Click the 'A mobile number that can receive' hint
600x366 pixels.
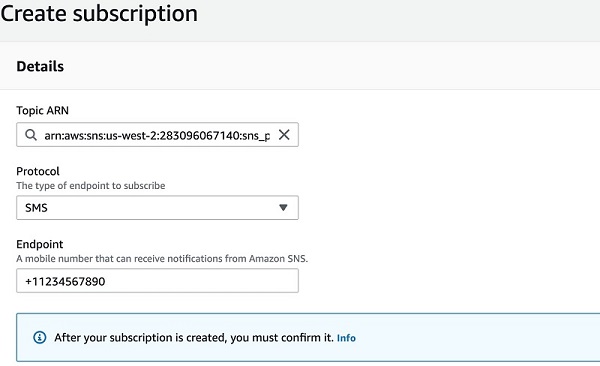[162, 259]
